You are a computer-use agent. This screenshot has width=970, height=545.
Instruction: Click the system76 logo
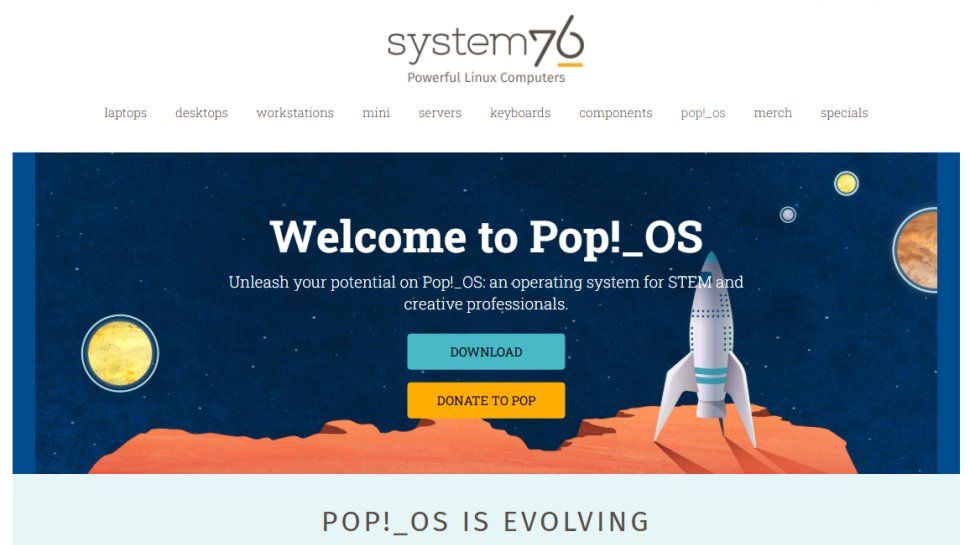[x=486, y=49]
